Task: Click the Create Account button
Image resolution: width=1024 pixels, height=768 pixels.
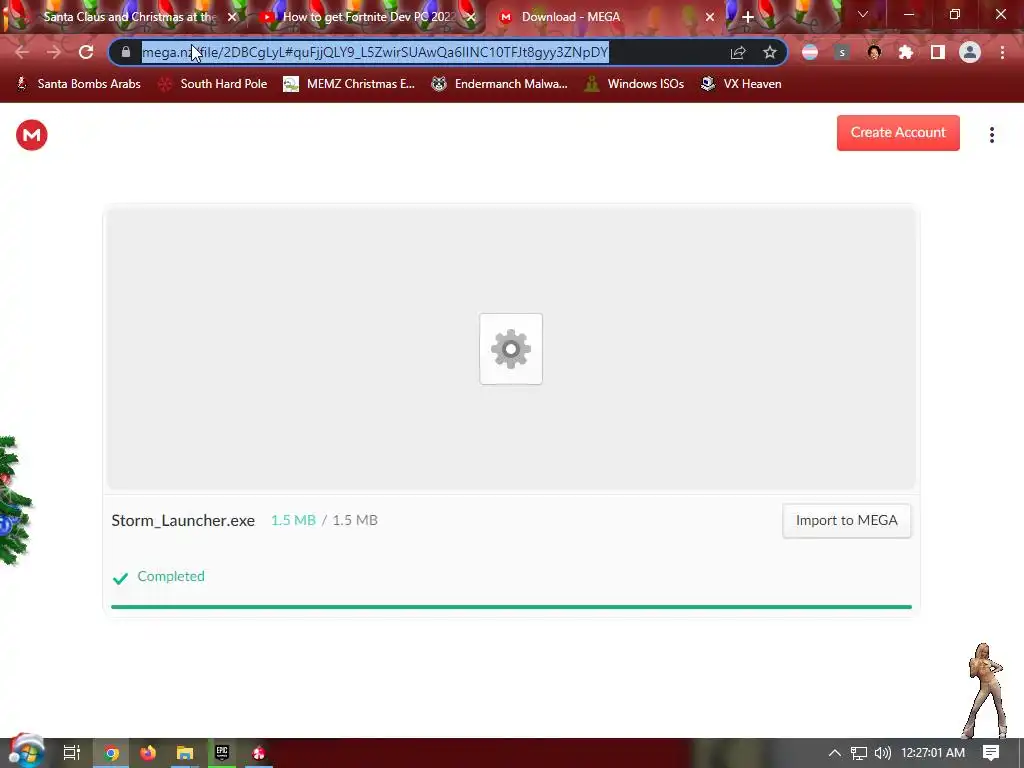Action: pos(898,133)
